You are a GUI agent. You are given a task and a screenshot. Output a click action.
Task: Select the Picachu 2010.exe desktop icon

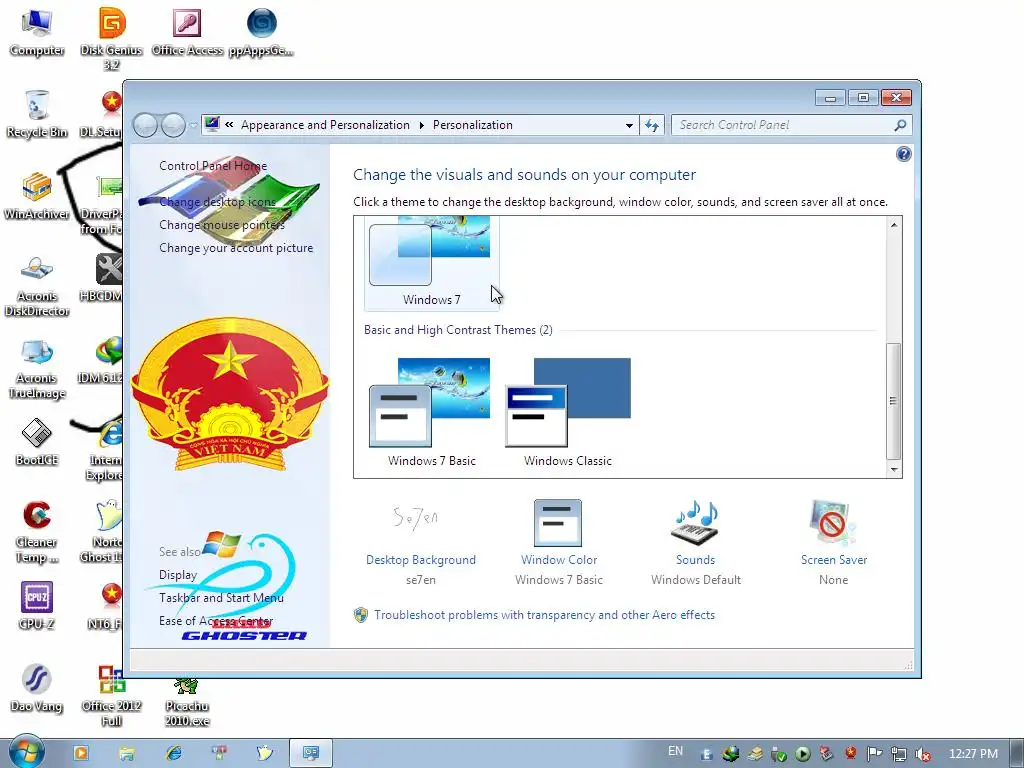pos(187,703)
